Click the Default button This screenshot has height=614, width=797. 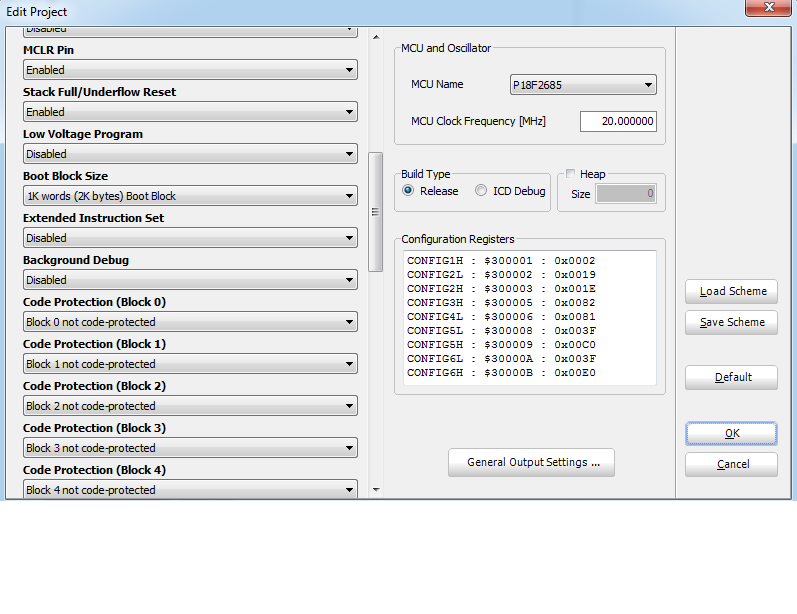(x=731, y=377)
